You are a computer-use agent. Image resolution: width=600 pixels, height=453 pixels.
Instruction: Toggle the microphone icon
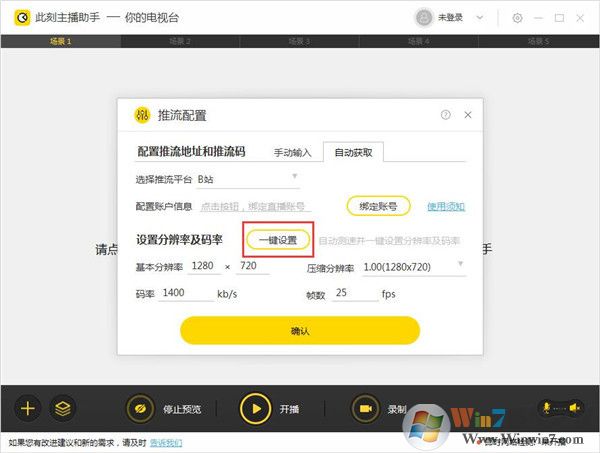pos(546,408)
